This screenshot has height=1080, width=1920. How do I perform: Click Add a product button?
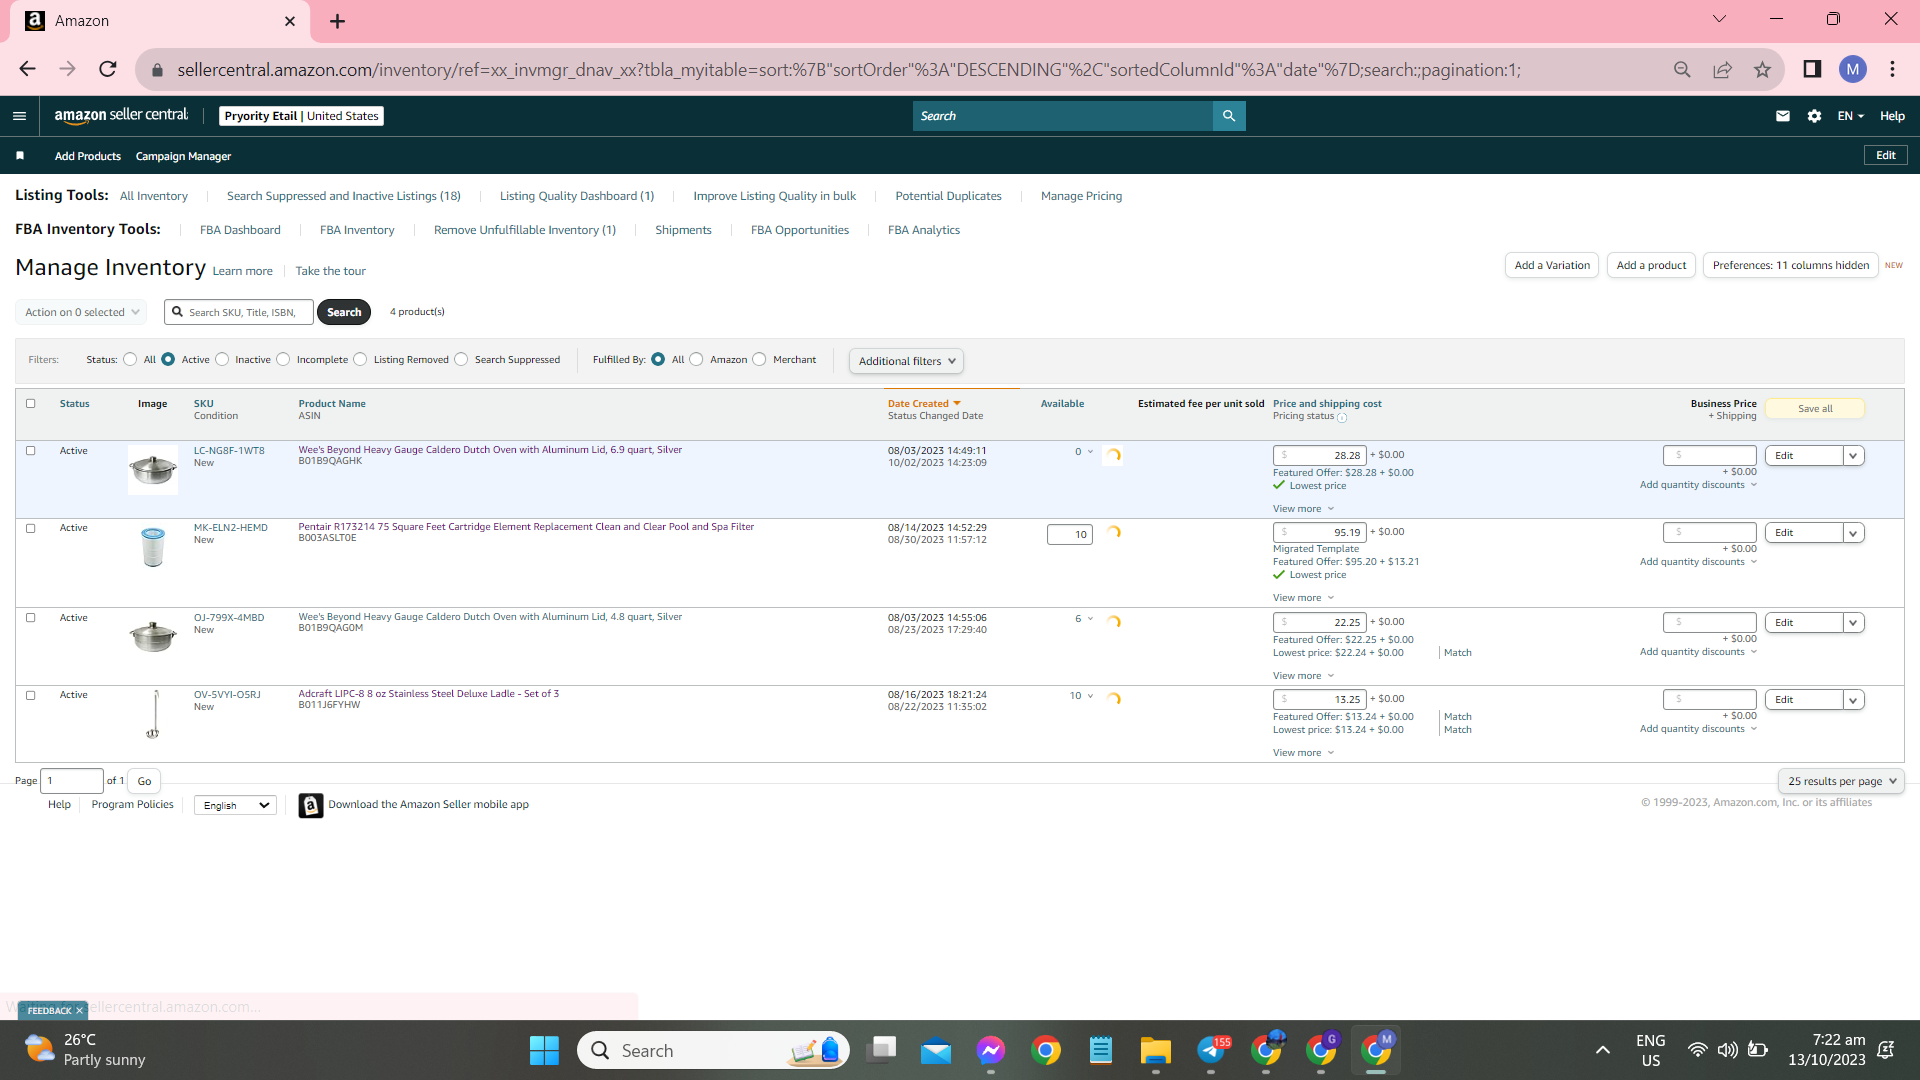(1651, 265)
